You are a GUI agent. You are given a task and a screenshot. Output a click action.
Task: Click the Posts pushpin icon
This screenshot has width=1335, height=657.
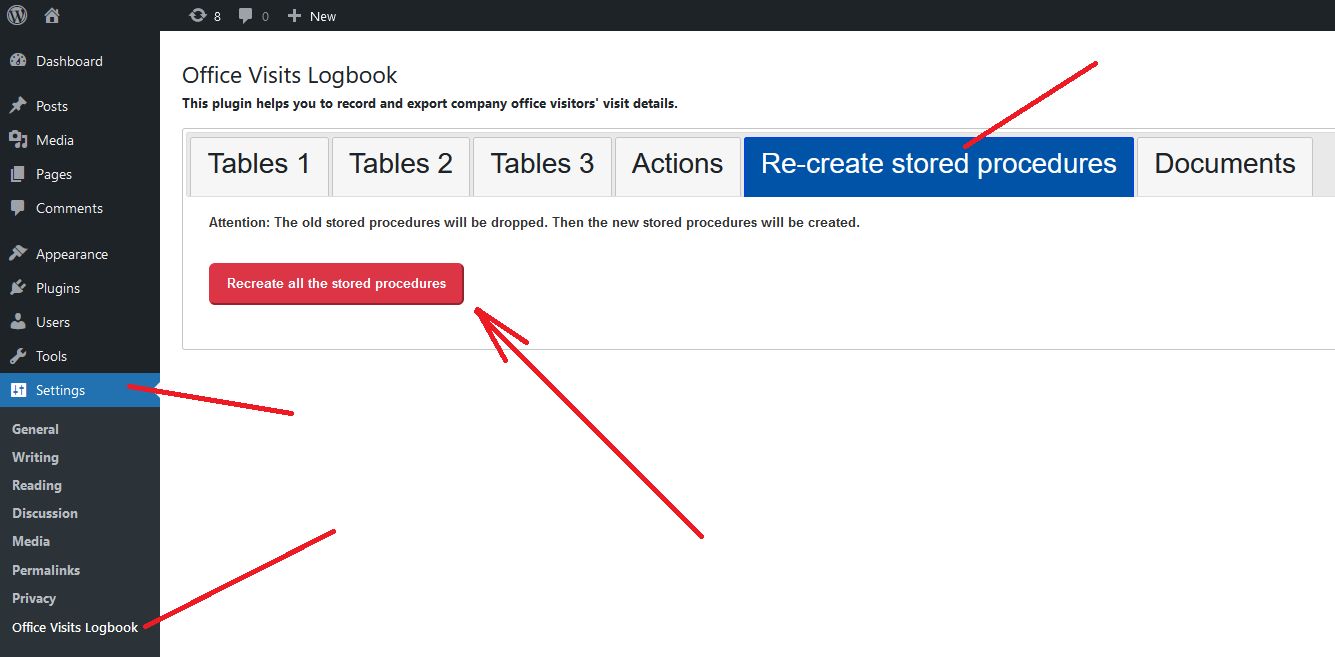pyautogui.click(x=18, y=106)
